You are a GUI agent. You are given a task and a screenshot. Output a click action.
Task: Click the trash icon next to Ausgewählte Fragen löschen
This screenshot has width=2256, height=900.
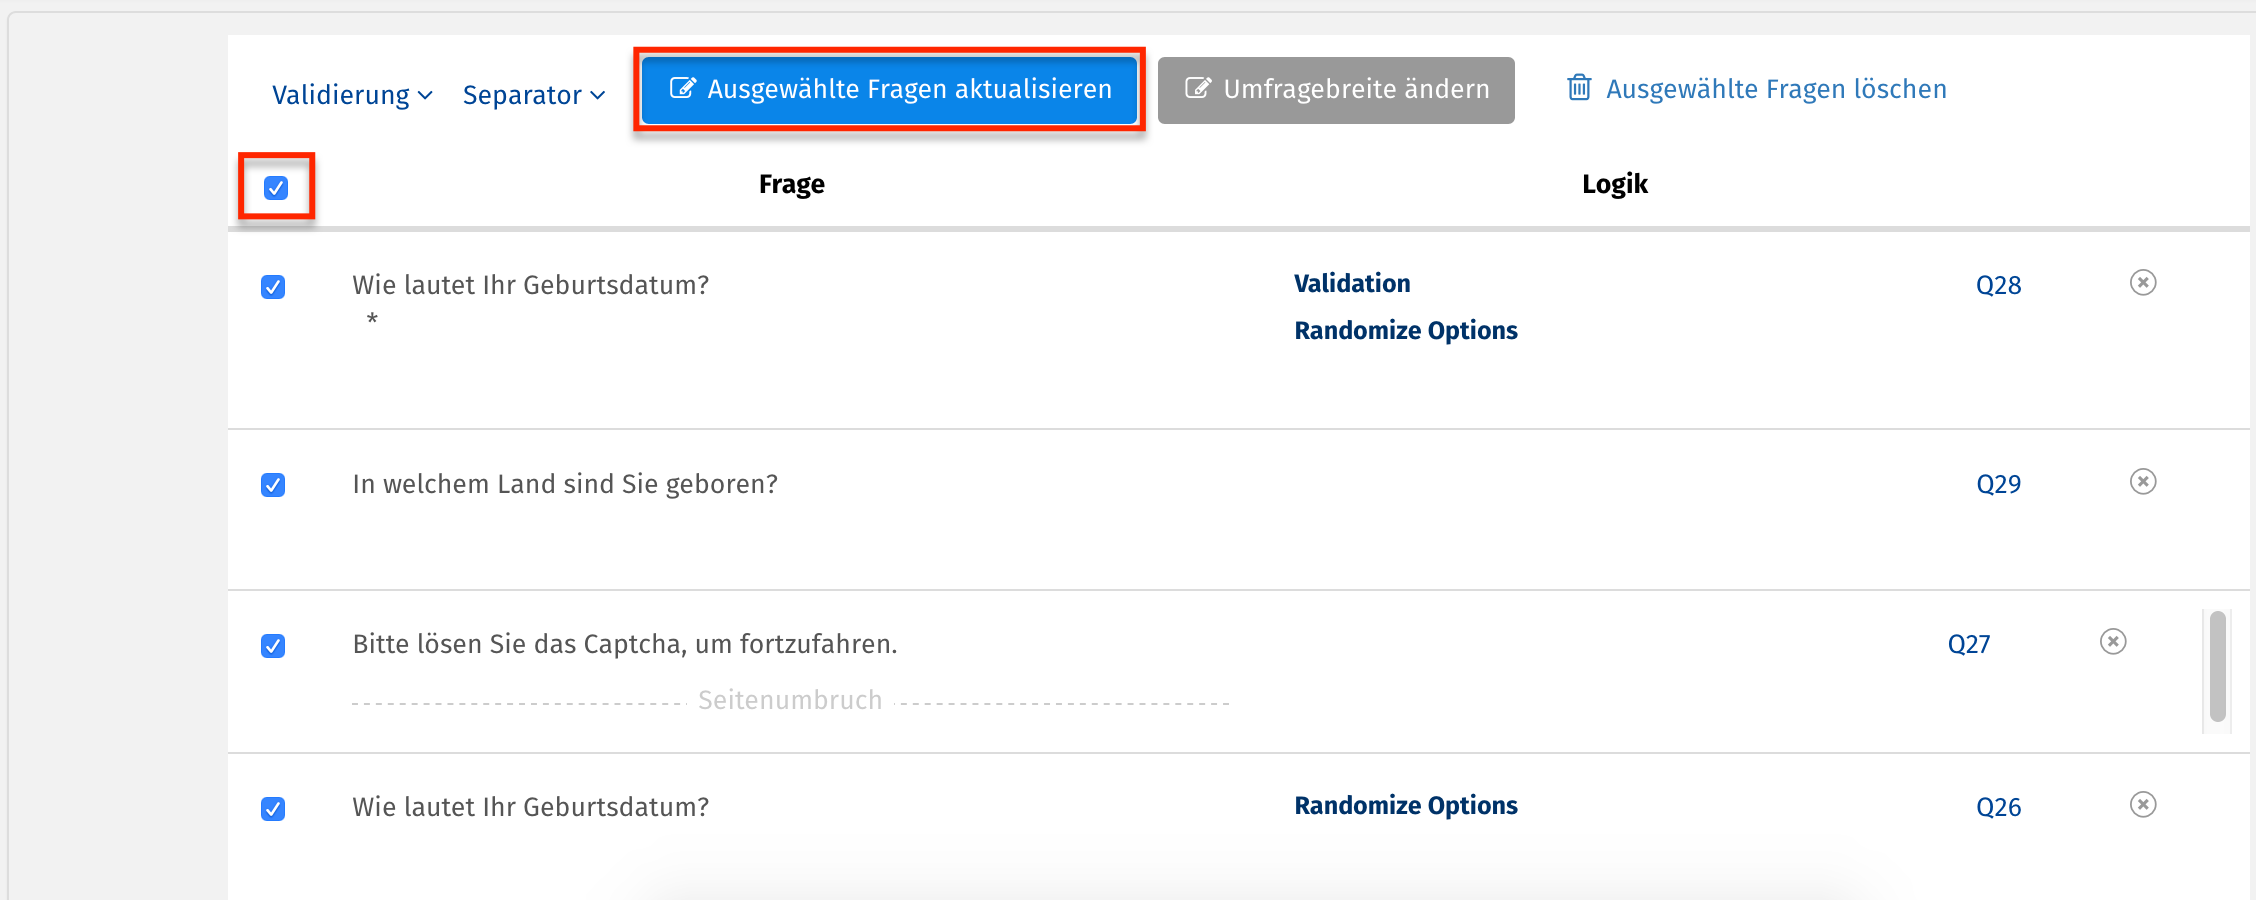1580,88
